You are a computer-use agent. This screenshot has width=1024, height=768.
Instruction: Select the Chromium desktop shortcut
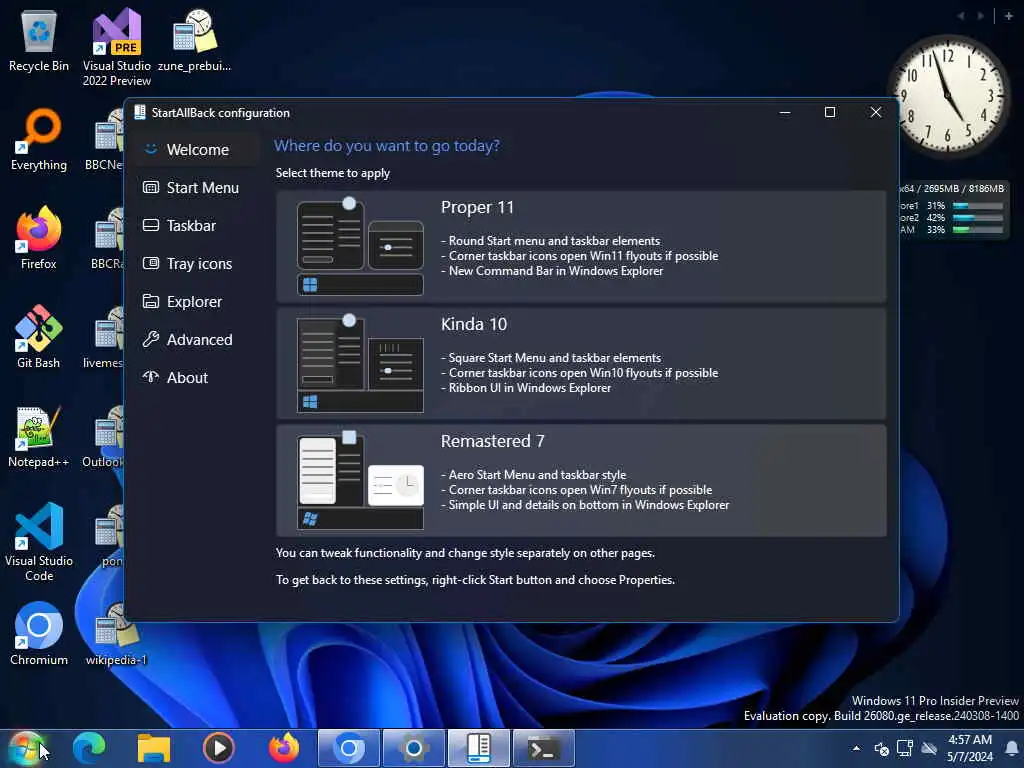click(x=39, y=634)
